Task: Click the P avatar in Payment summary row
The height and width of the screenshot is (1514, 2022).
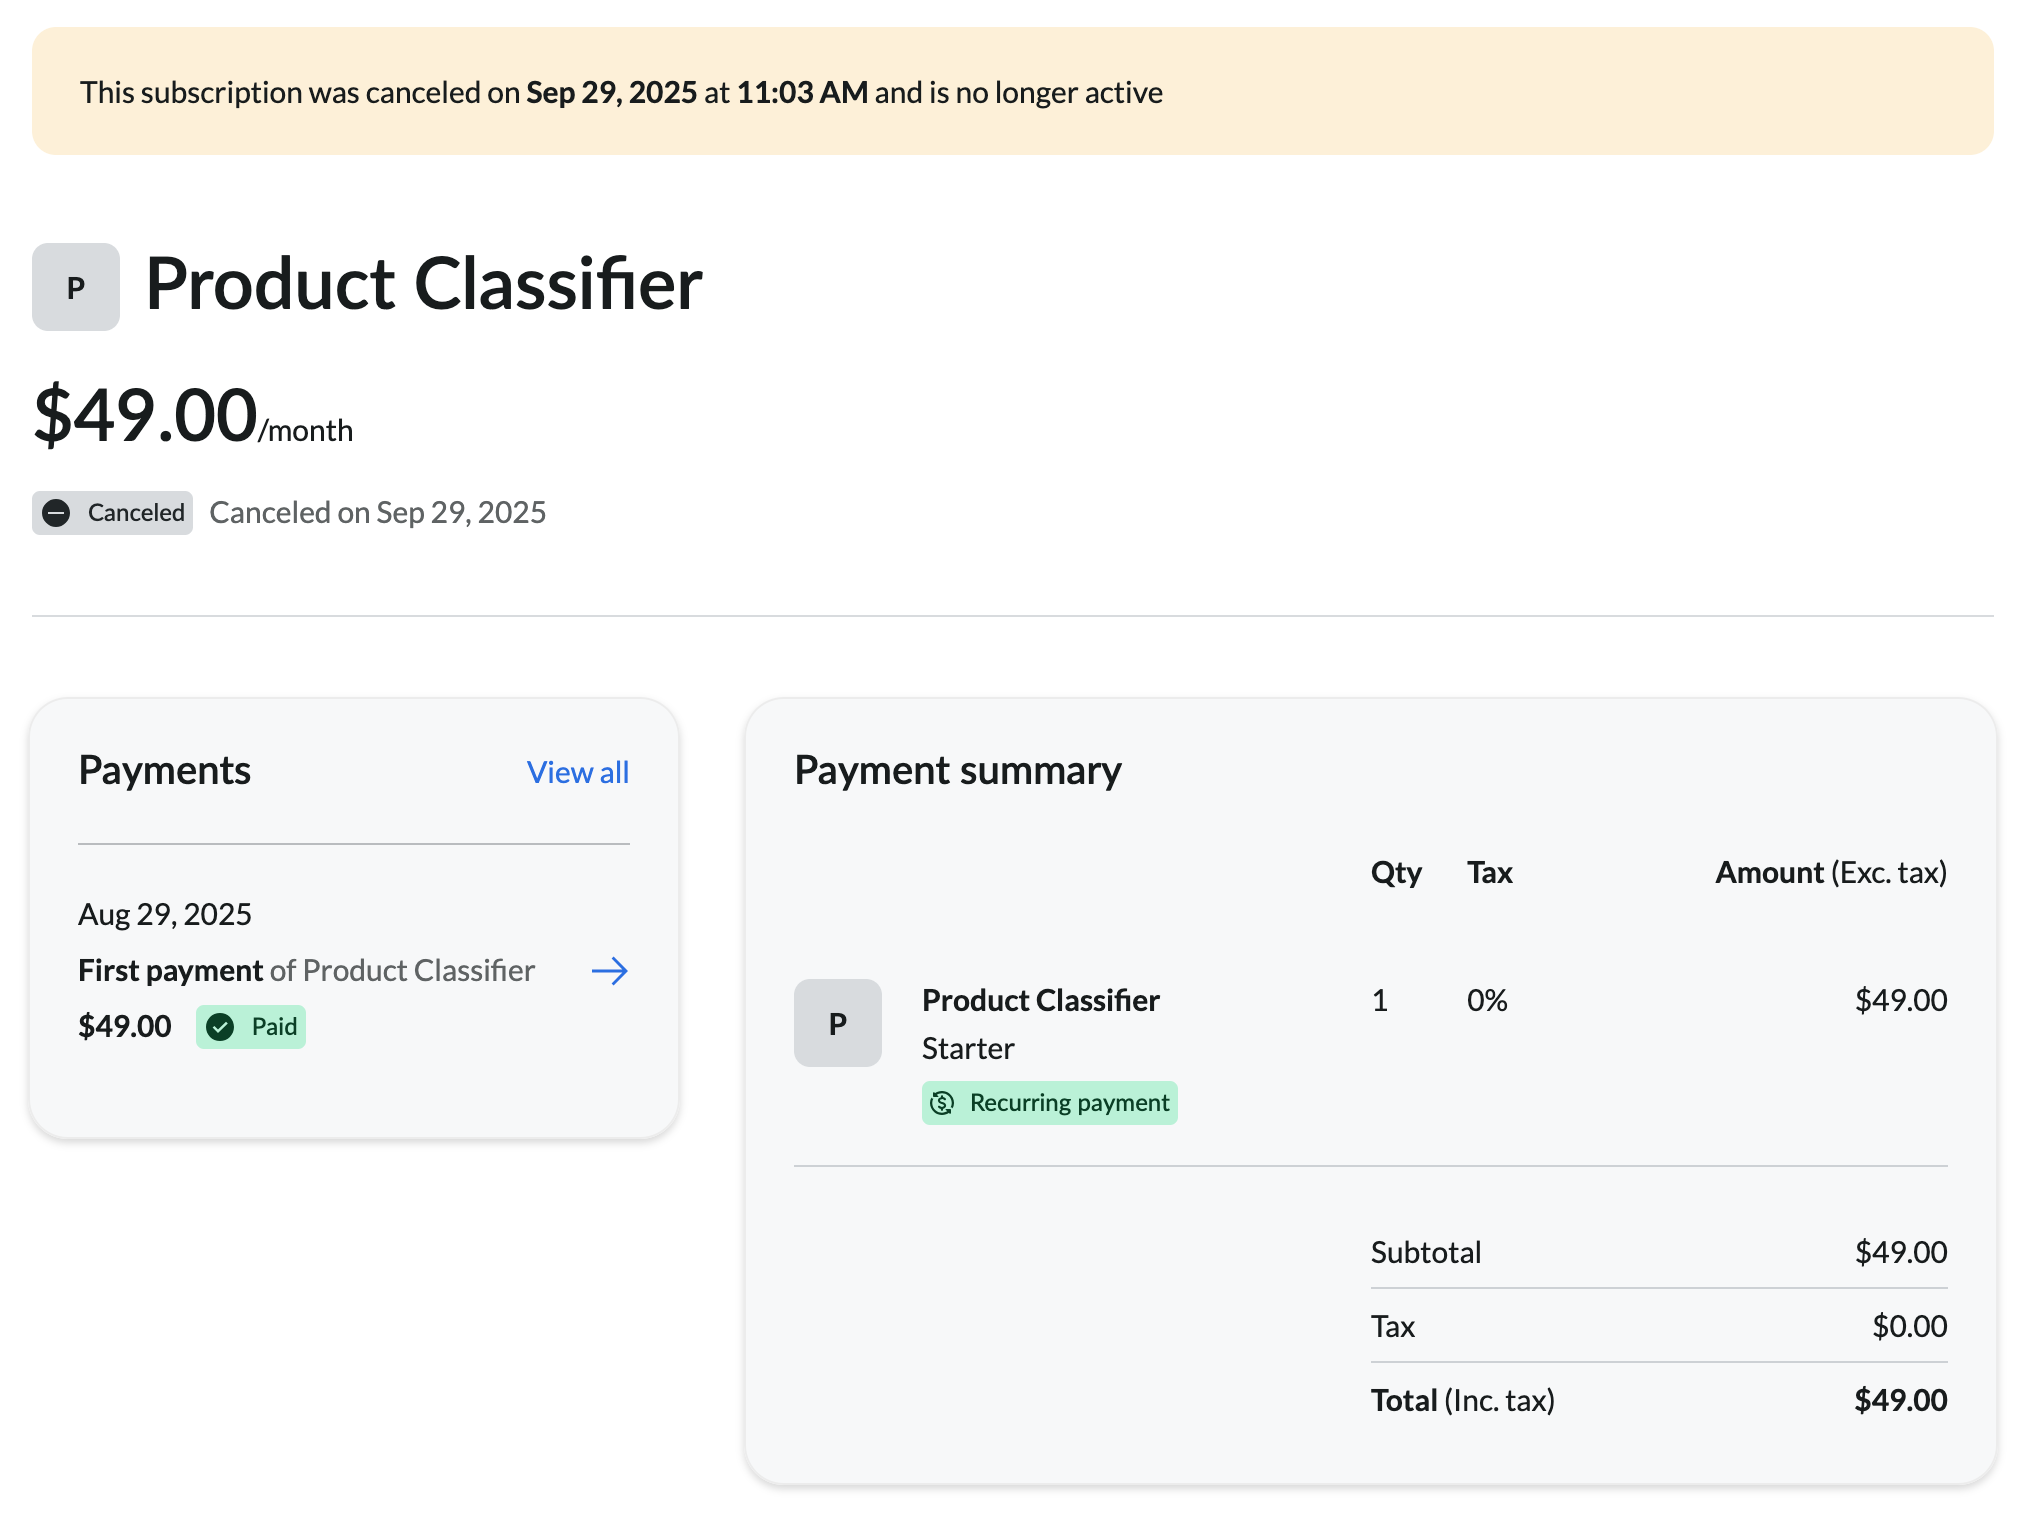Action: tap(838, 1022)
